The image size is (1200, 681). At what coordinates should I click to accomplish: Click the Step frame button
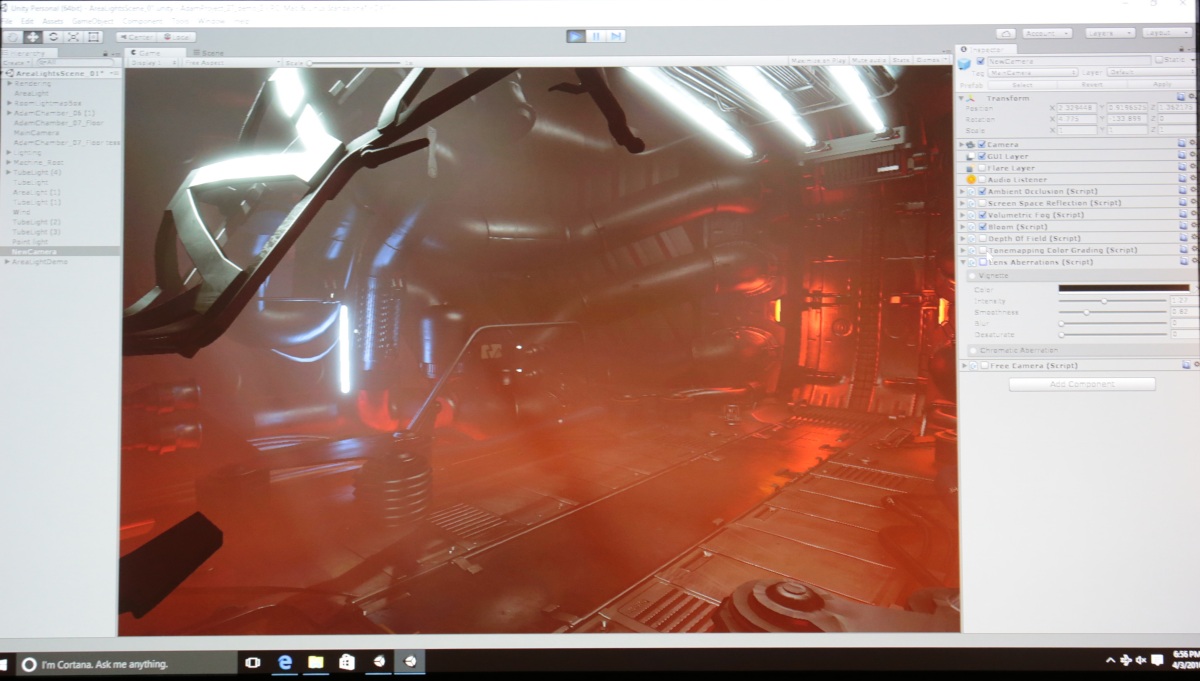616,36
